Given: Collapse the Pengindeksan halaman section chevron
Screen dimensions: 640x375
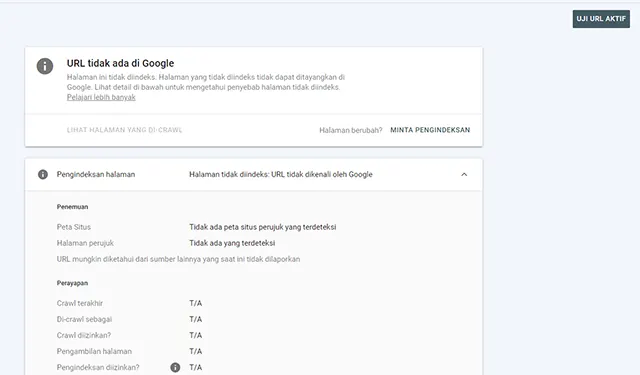Looking at the screenshot, I should pyautogui.click(x=464, y=175).
